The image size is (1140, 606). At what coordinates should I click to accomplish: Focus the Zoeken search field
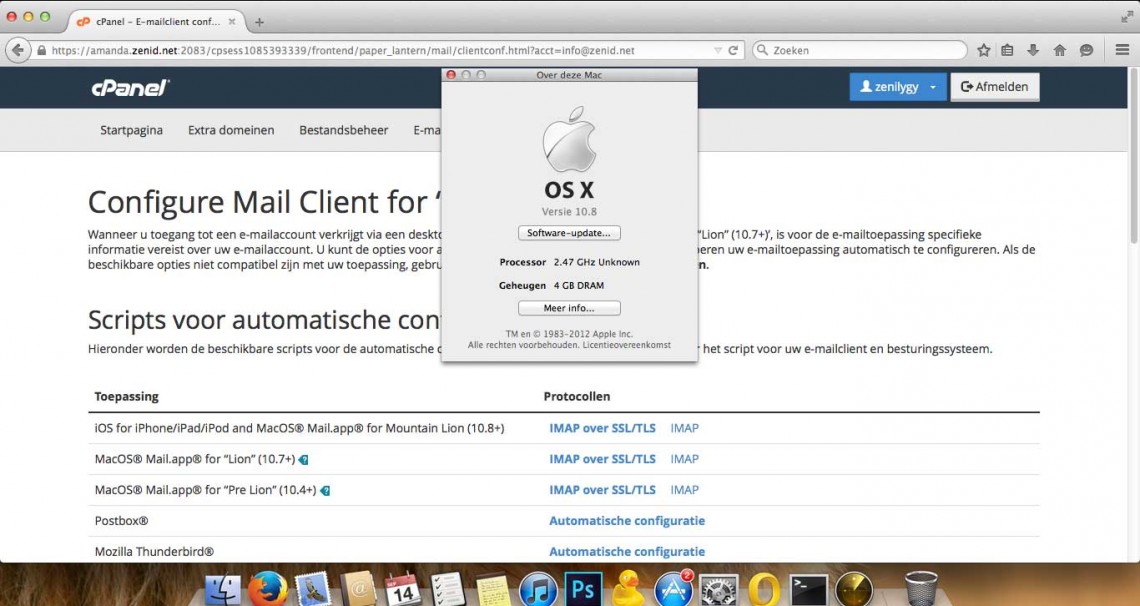tap(859, 50)
